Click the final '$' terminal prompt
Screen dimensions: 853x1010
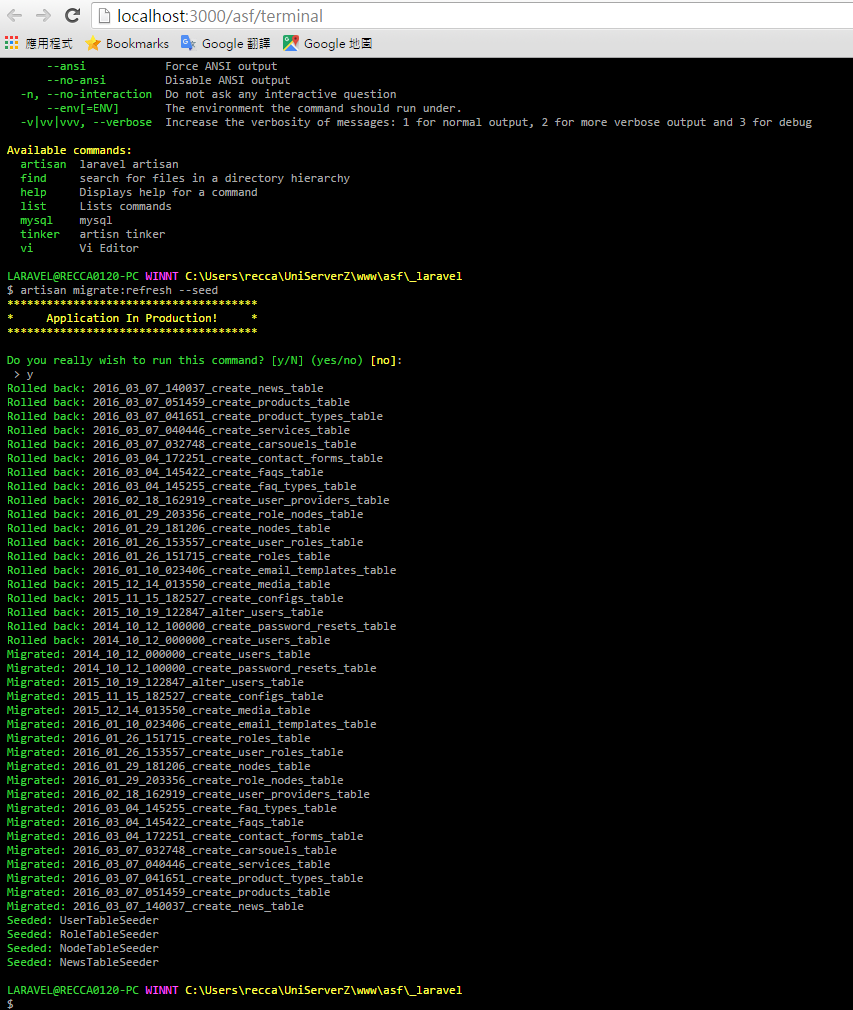tap(10, 1004)
